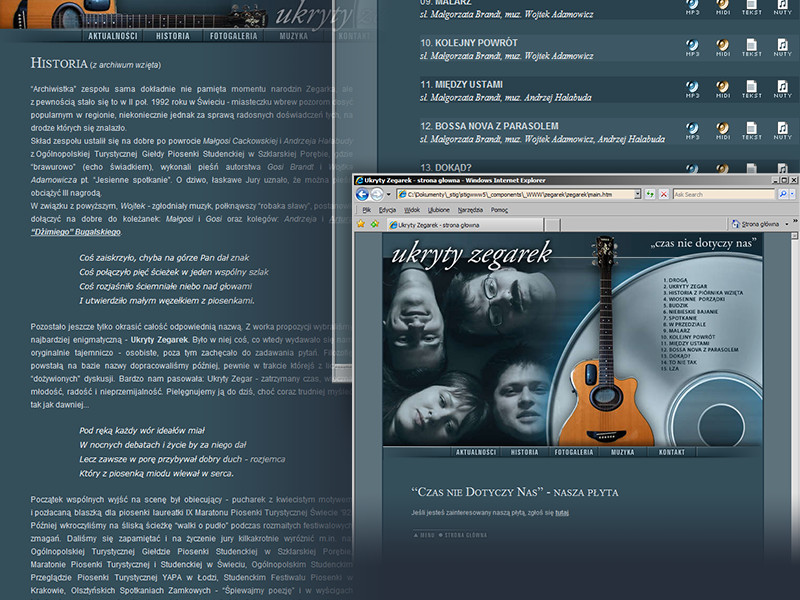Viewport: 800px width, 600px height.
Task: Open sheet music (Nuty) for Między Ustami
Action: (x=782, y=89)
